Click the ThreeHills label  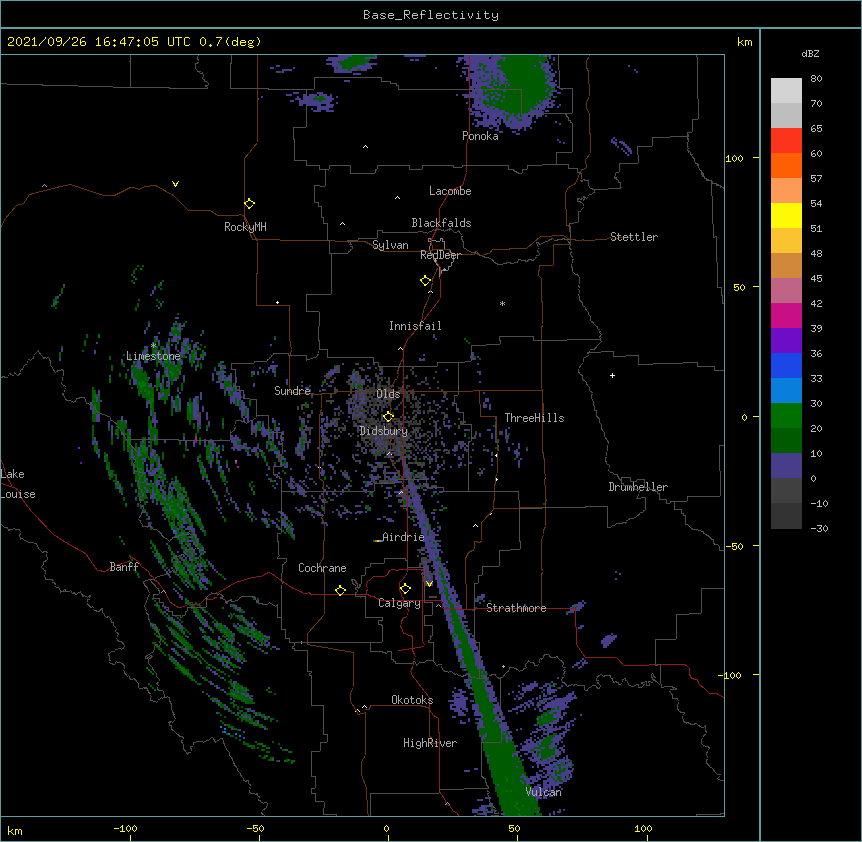point(534,418)
